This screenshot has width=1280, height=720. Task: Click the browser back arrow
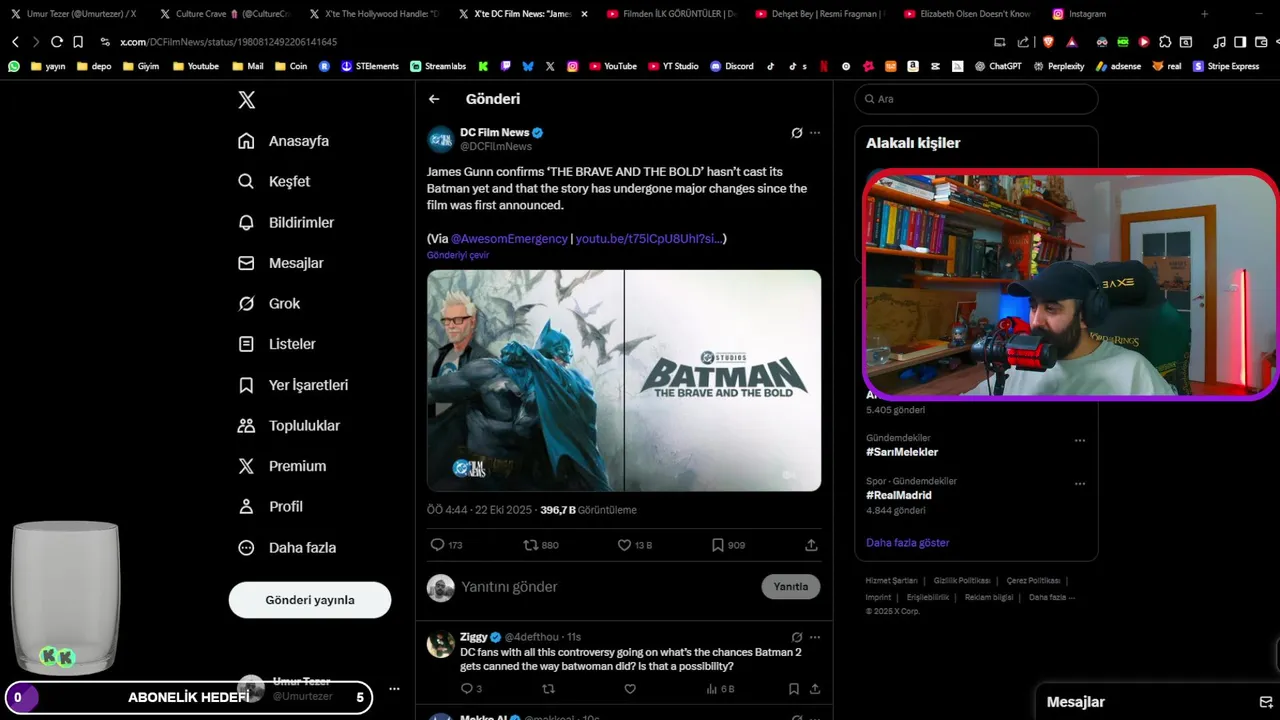pos(15,42)
